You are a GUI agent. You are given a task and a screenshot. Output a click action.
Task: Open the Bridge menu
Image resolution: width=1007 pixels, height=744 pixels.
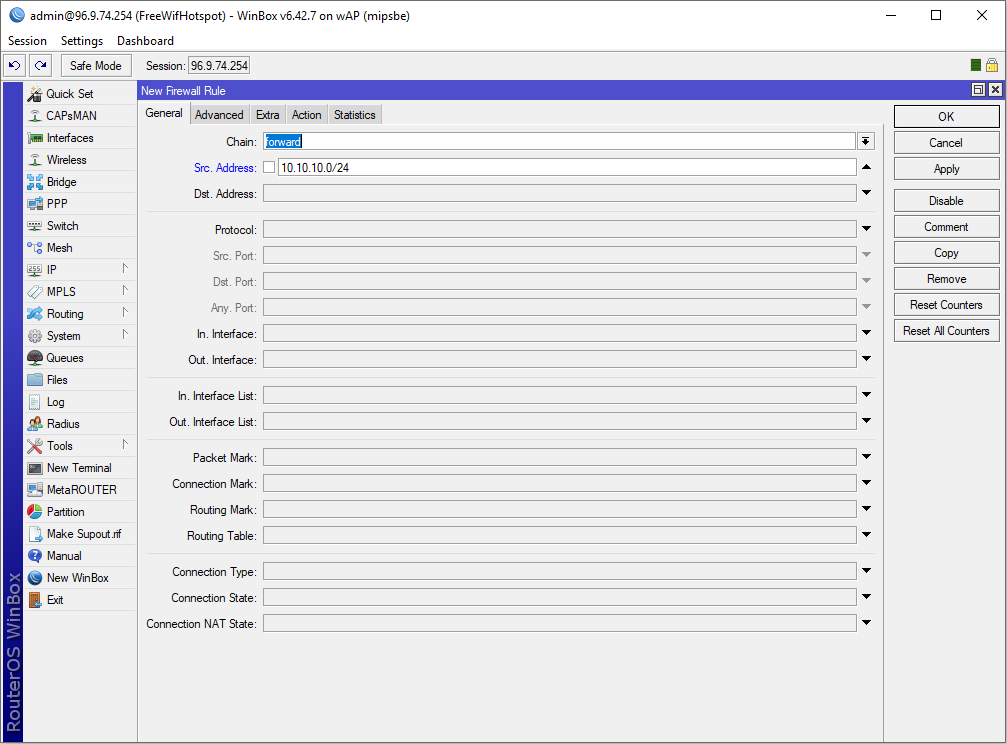[x=80, y=182]
